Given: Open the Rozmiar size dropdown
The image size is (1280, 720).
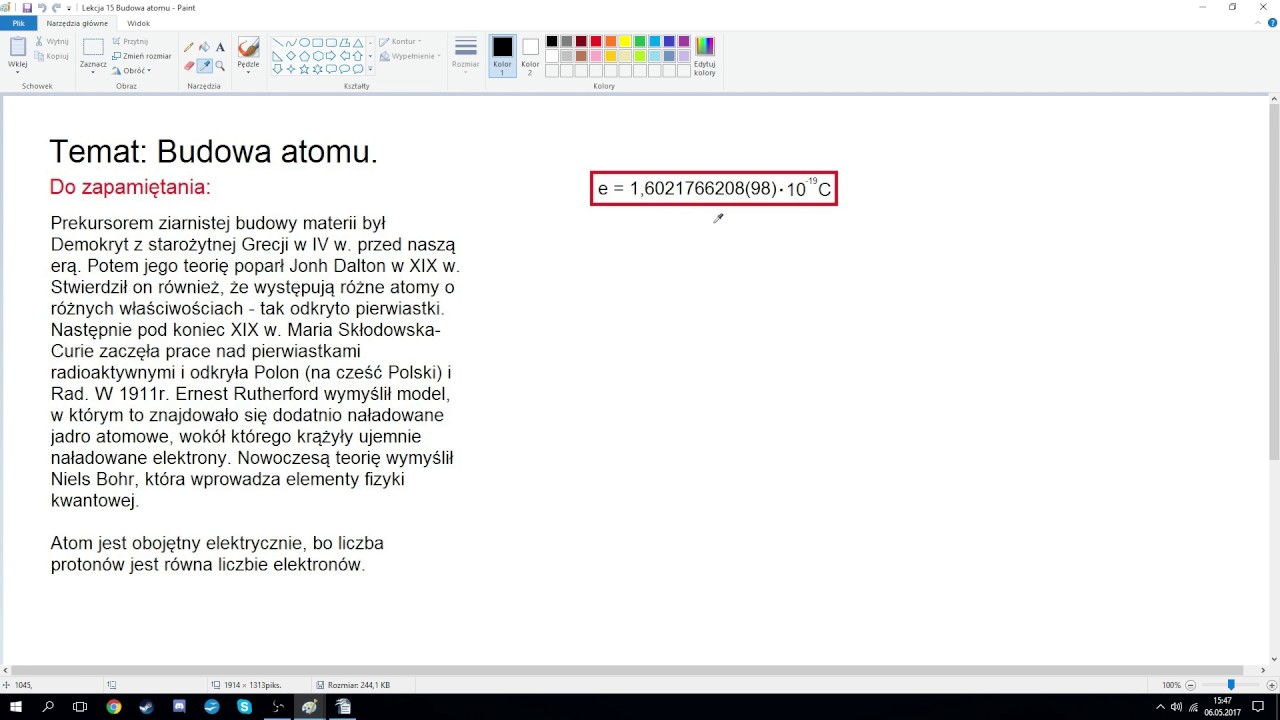Looking at the screenshot, I should tap(466, 56).
